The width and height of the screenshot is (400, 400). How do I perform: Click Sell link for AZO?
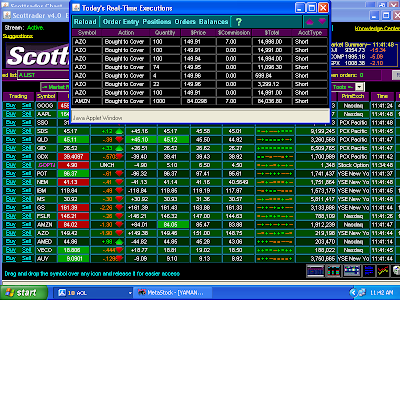click(26, 233)
